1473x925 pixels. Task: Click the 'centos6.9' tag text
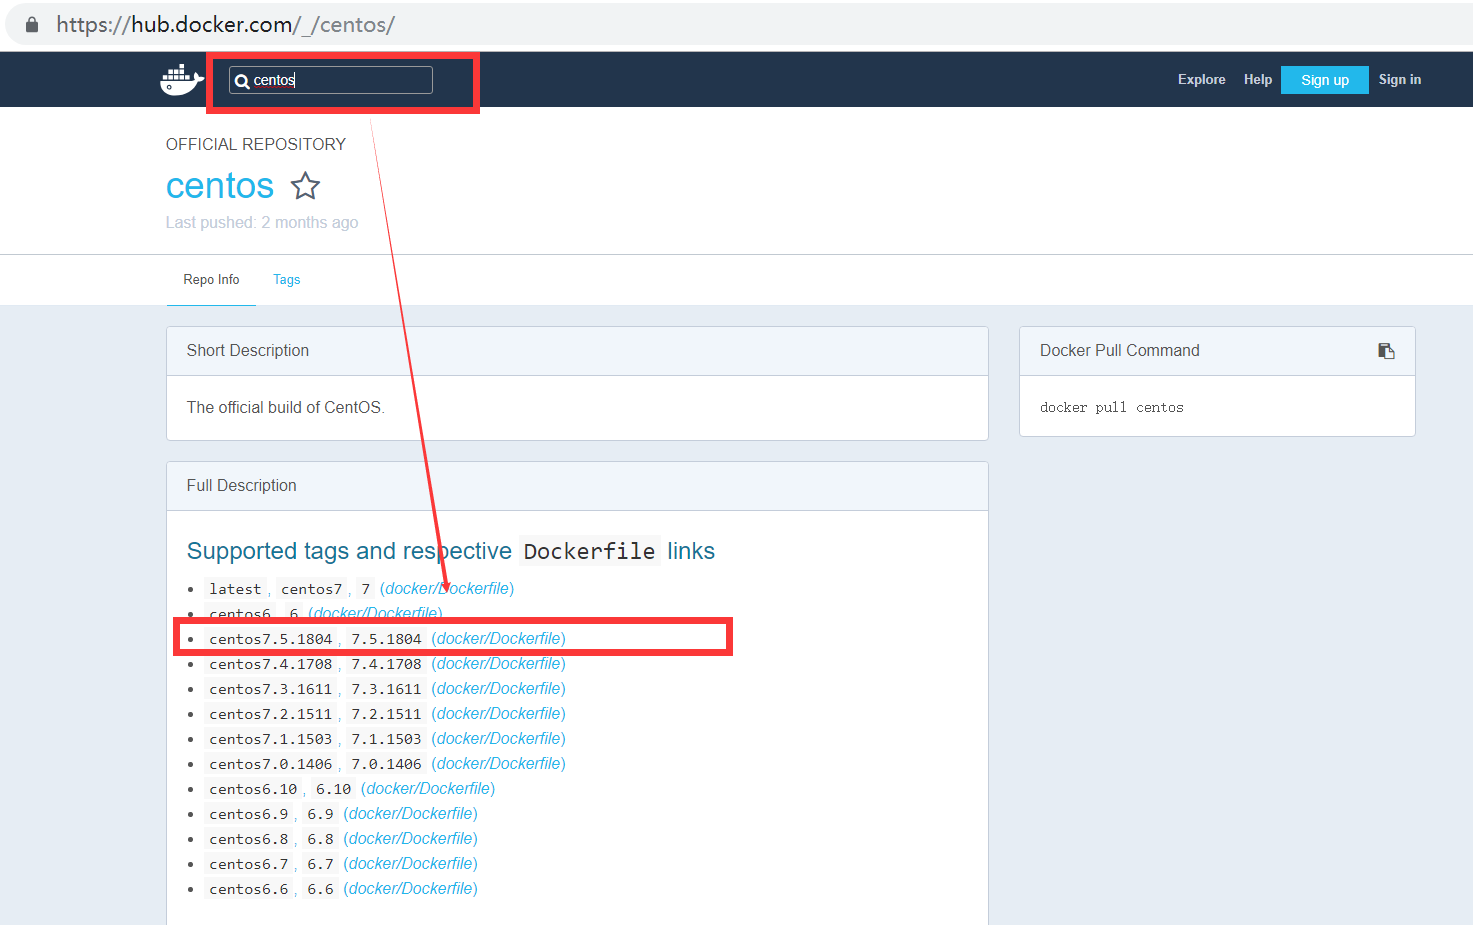[249, 815]
